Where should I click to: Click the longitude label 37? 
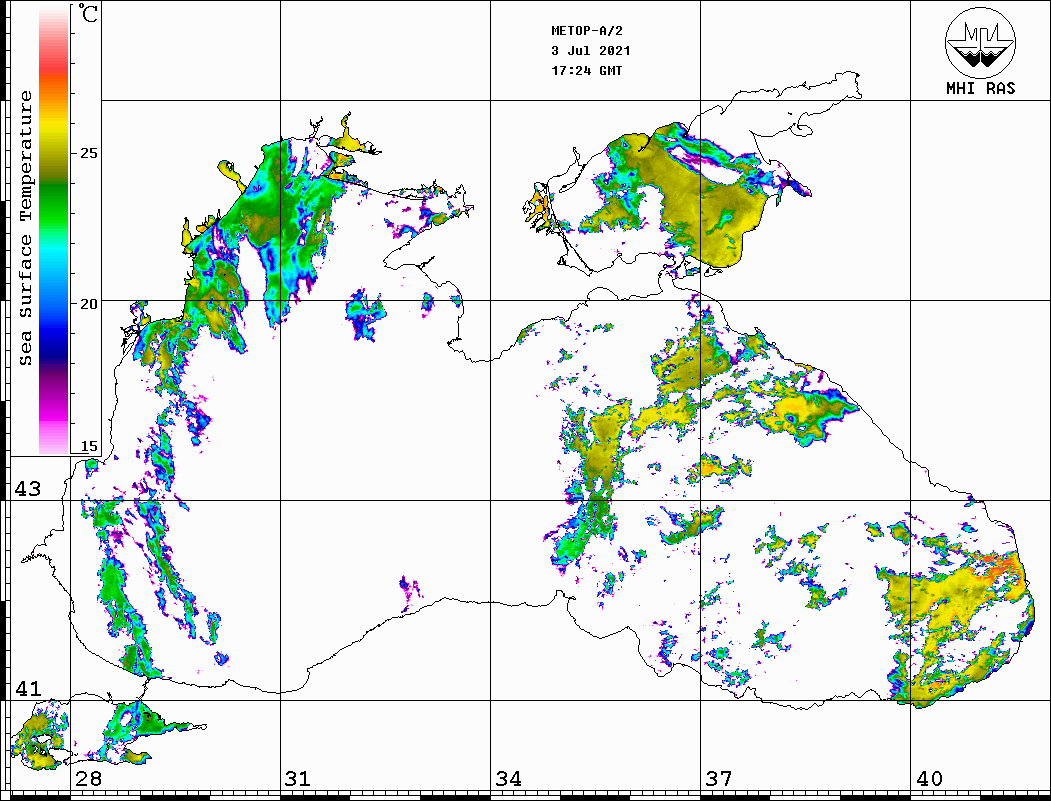point(719,778)
